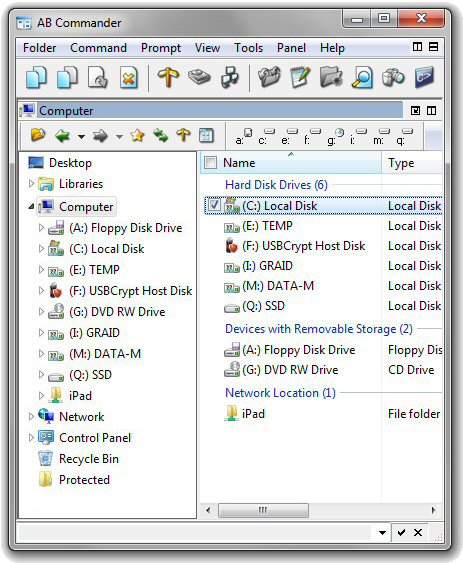Expand the Control Panel tree node
The width and height of the screenshot is (463, 563).
click(31, 437)
